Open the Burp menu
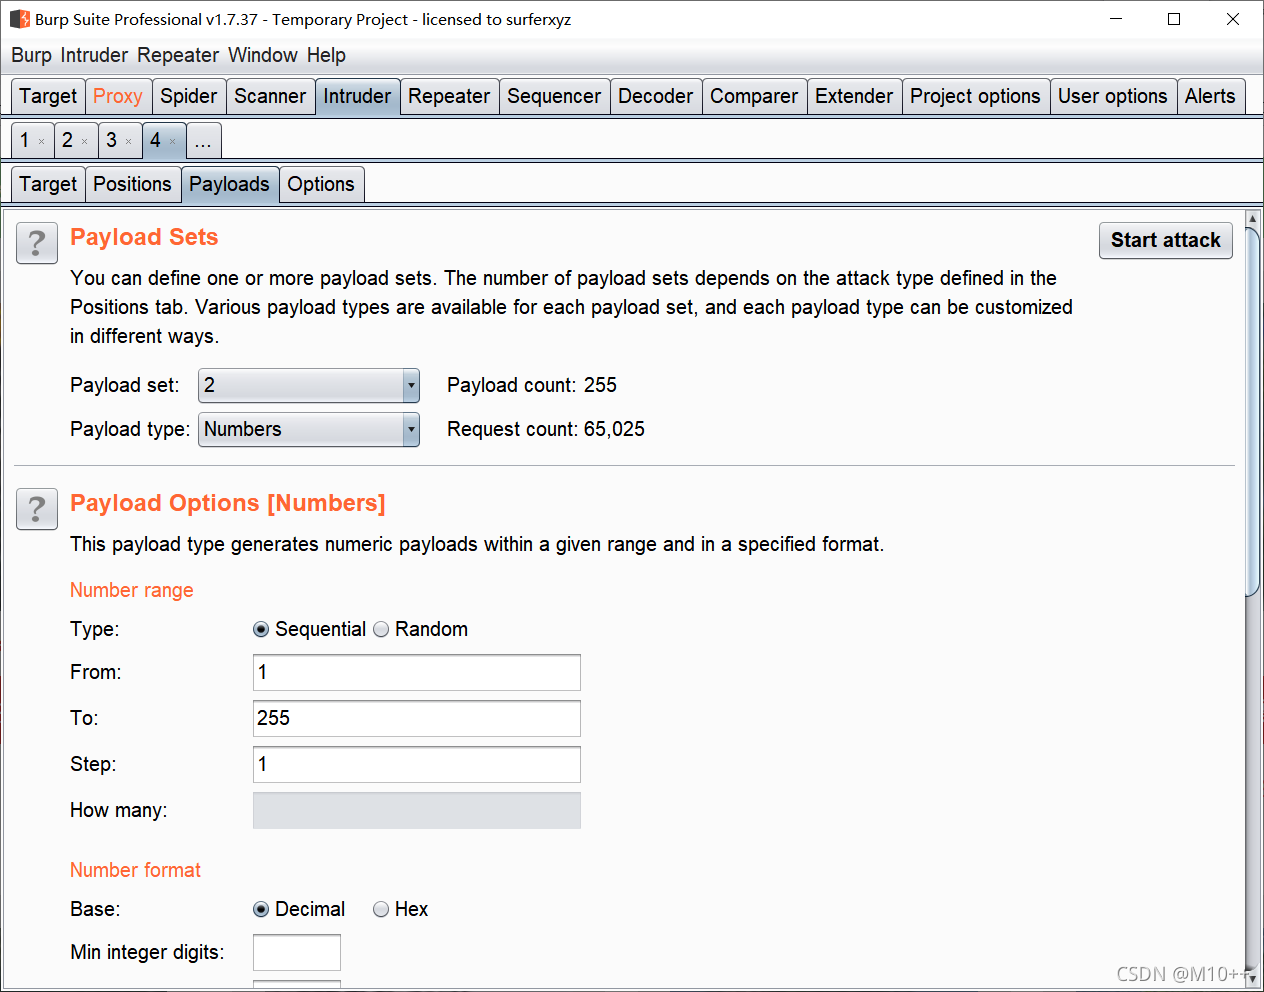The image size is (1264, 992). point(31,55)
